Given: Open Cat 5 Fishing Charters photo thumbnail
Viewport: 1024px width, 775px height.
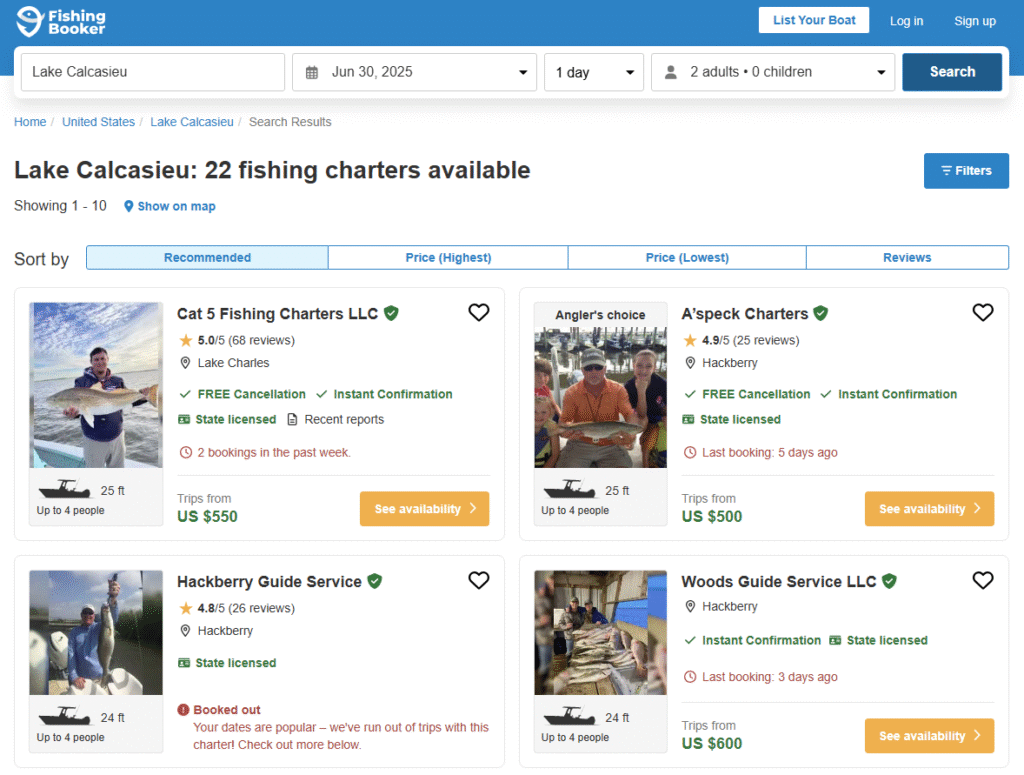Looking at the screenshot, I should click(96, 385).
